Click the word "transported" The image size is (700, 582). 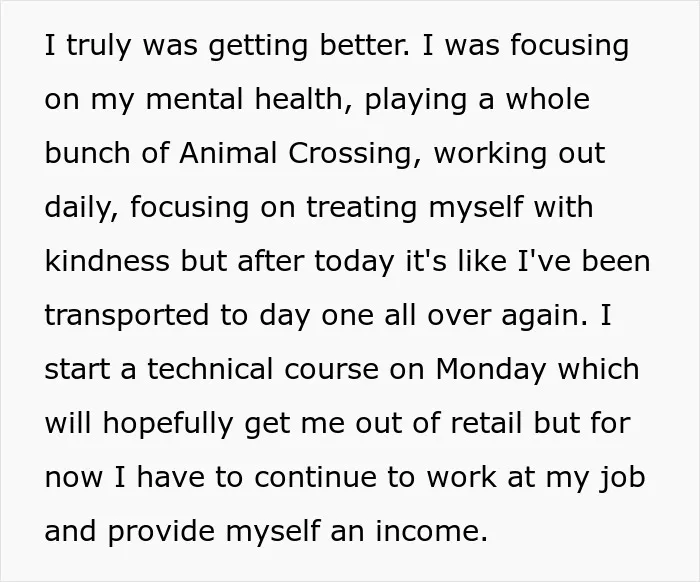click(x=127, y=316)
